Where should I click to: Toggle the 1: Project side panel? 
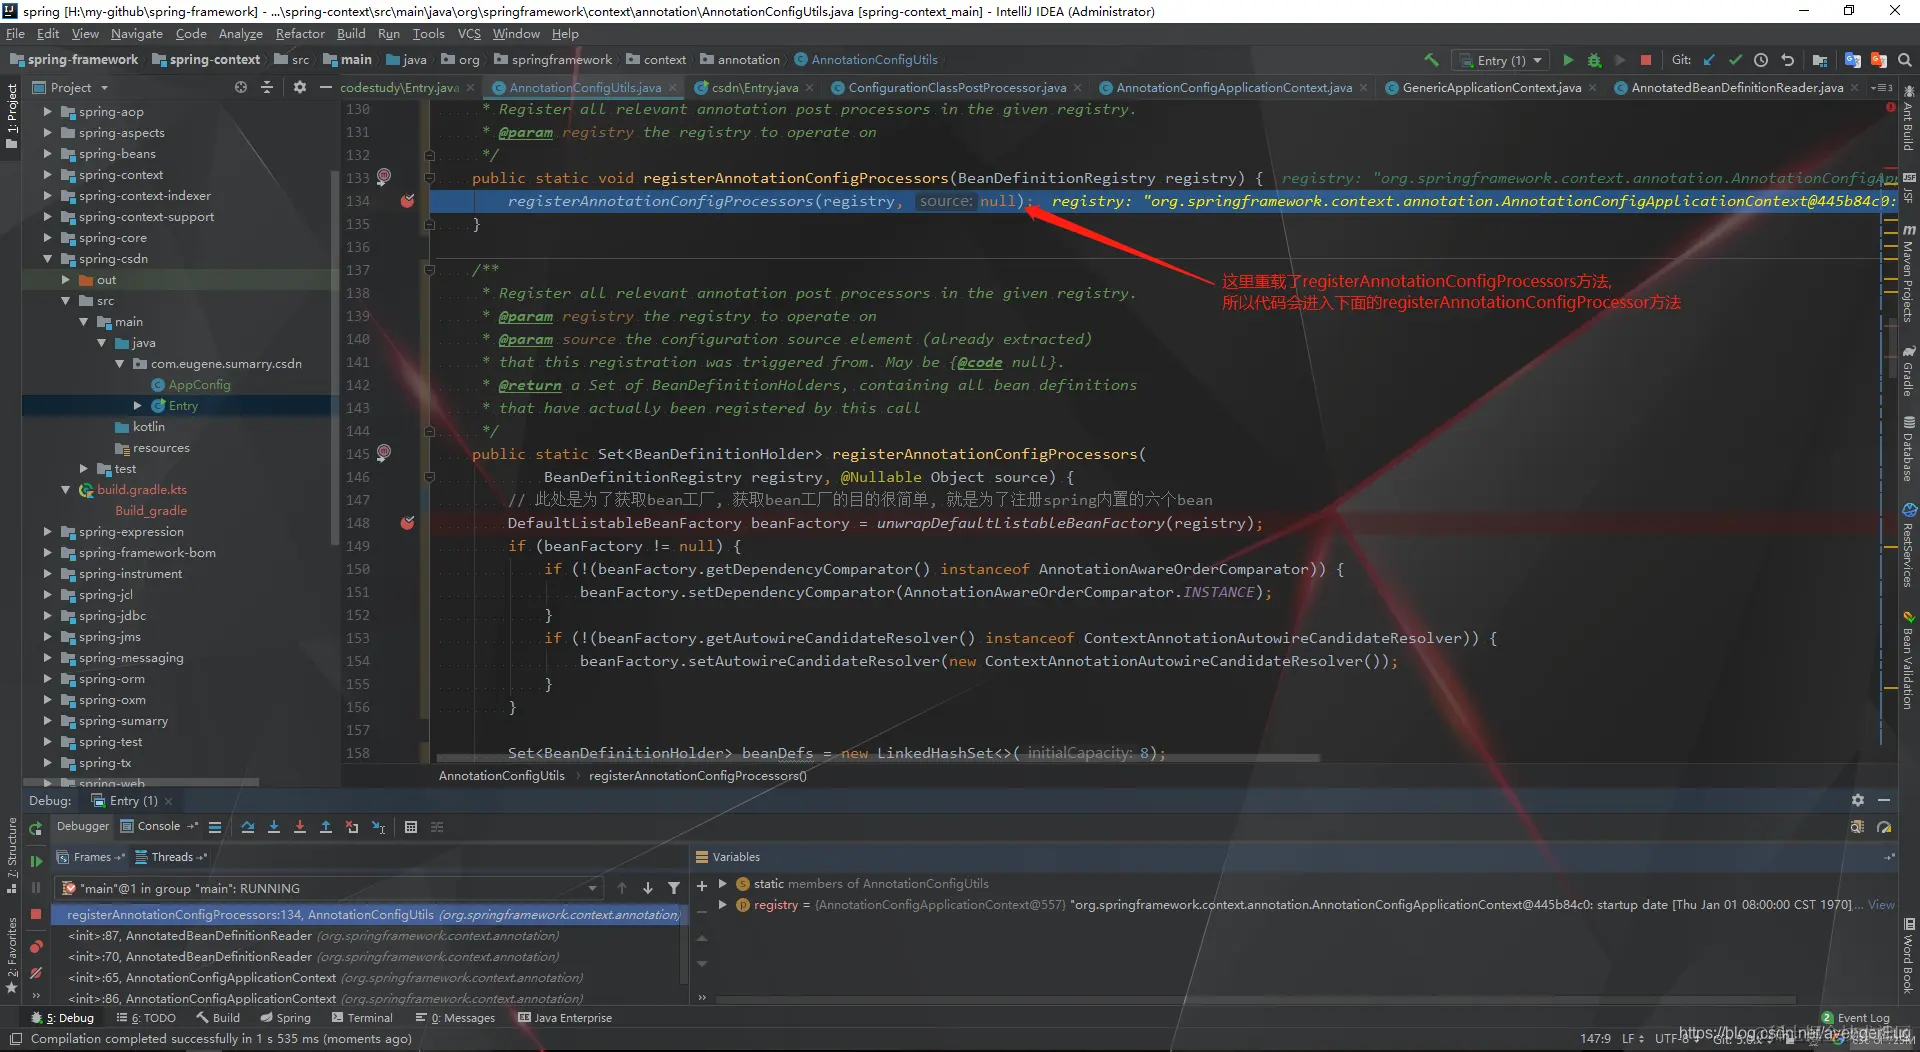(11, 116)
